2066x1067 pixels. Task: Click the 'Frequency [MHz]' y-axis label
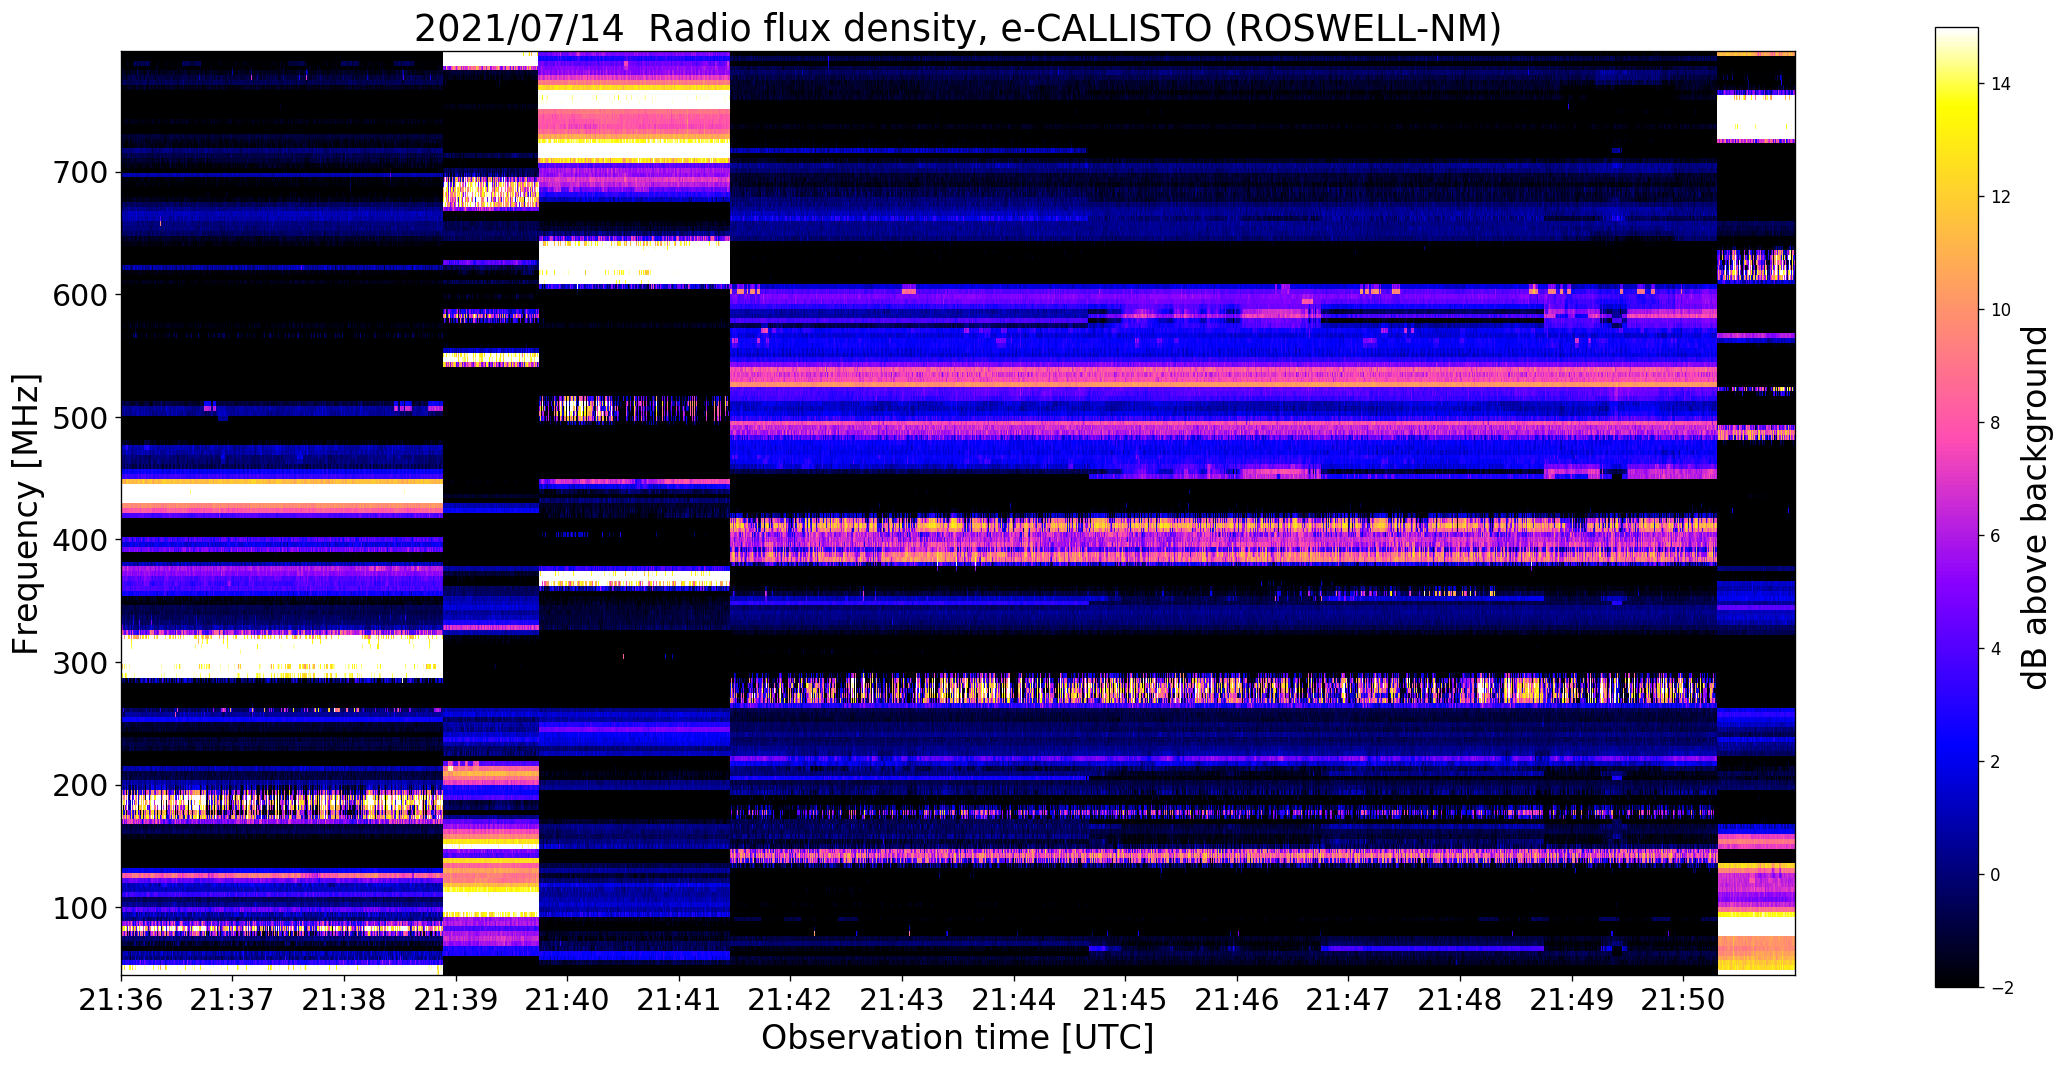26,514
